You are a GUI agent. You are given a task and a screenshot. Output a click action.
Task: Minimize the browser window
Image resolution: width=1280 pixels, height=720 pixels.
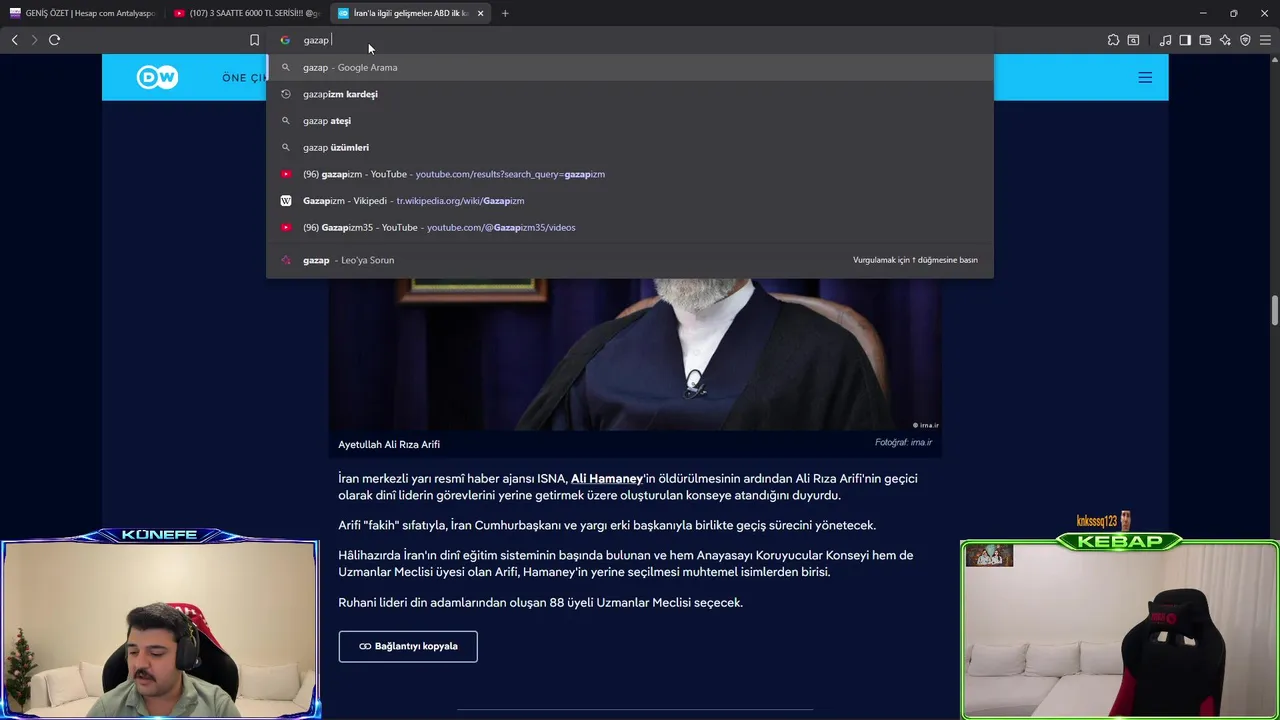point(1202,13)
